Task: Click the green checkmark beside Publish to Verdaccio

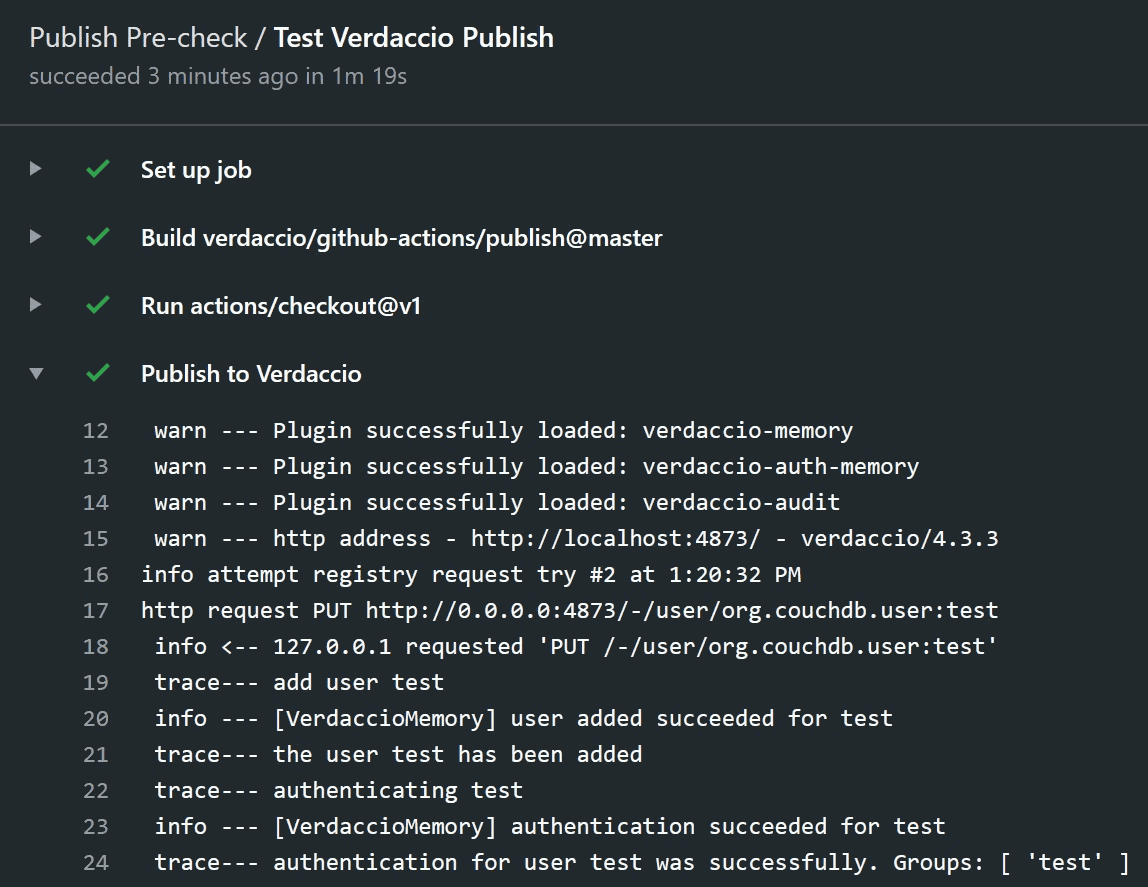Action: pos(97,373)
